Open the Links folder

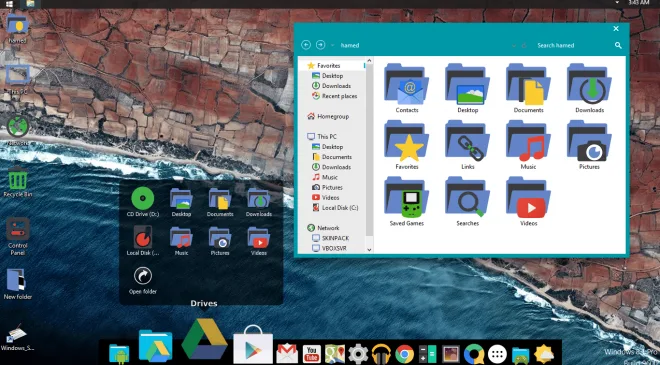click(467, 145)
